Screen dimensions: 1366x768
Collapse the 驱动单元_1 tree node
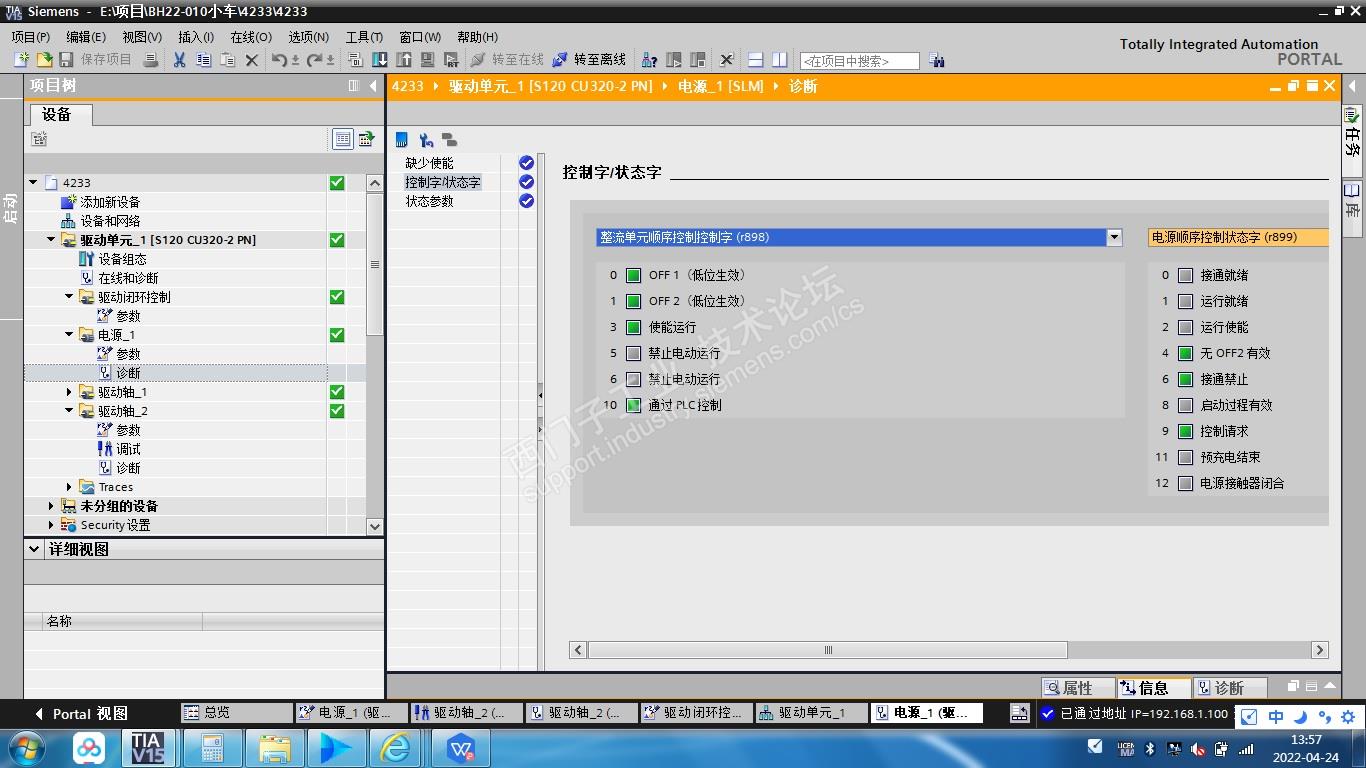(x=51, y=240)
